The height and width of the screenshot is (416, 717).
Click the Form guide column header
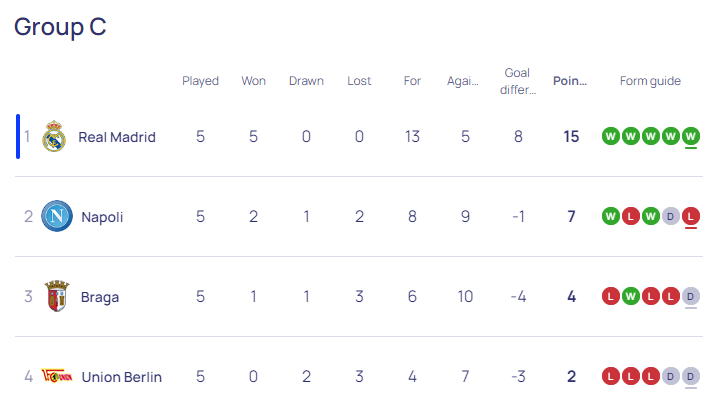(x=650, y=81)
